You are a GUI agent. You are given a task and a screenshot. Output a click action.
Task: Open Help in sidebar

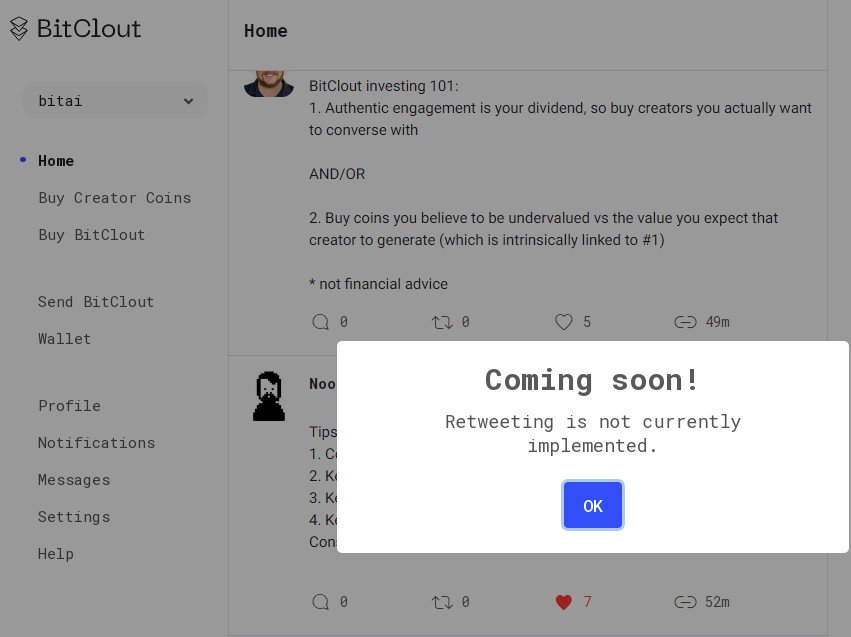click(x=56, y=554)
